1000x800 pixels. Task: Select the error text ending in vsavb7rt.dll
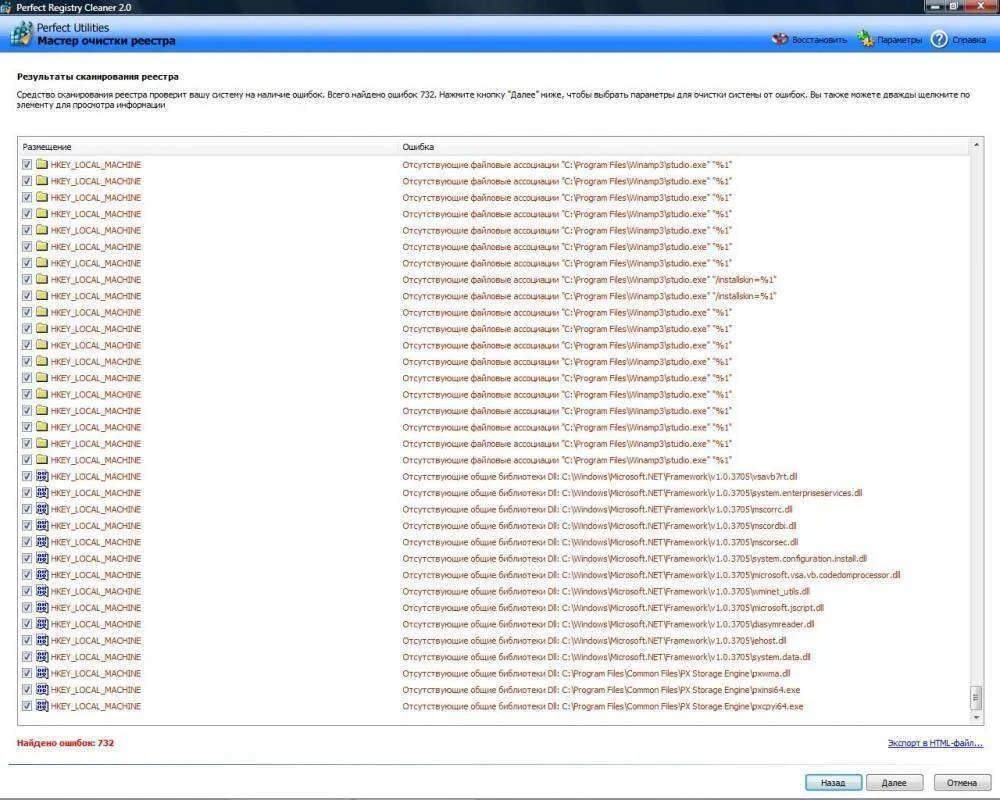[x=599, y=476]
